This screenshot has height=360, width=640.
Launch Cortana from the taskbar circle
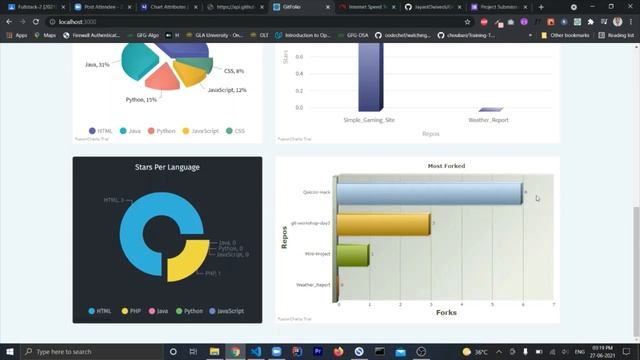(x=173, y=351)
